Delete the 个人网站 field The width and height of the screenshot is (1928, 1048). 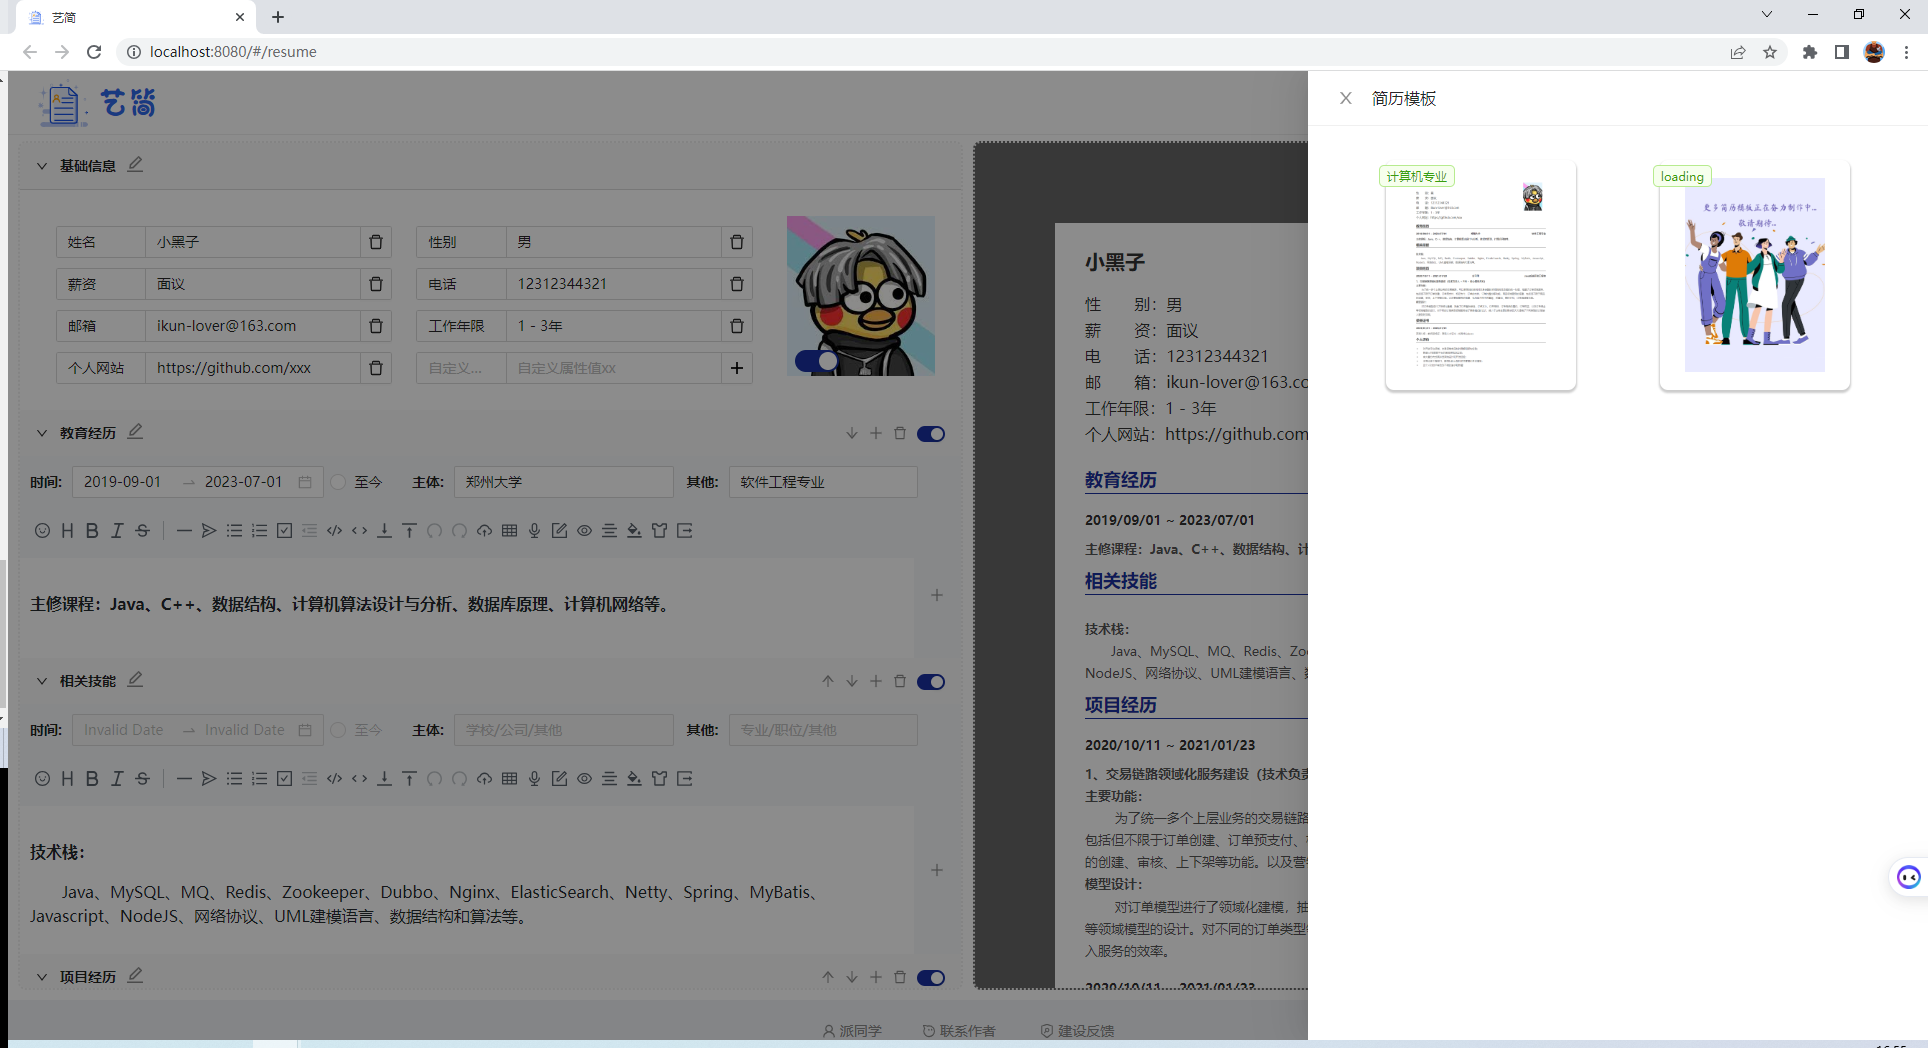click(x=376, y=368)
